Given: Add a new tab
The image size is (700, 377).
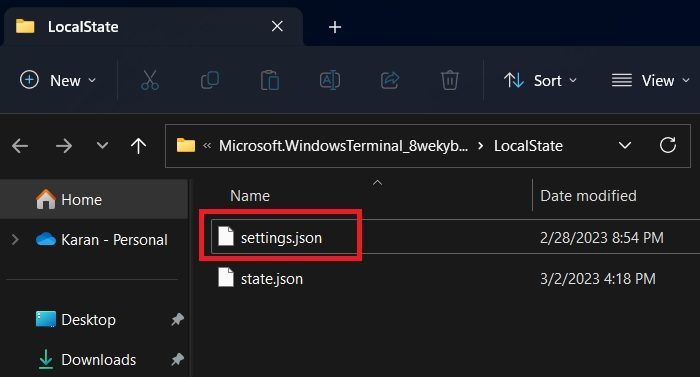Looking at the screenshot, I should tap(335, 27).
